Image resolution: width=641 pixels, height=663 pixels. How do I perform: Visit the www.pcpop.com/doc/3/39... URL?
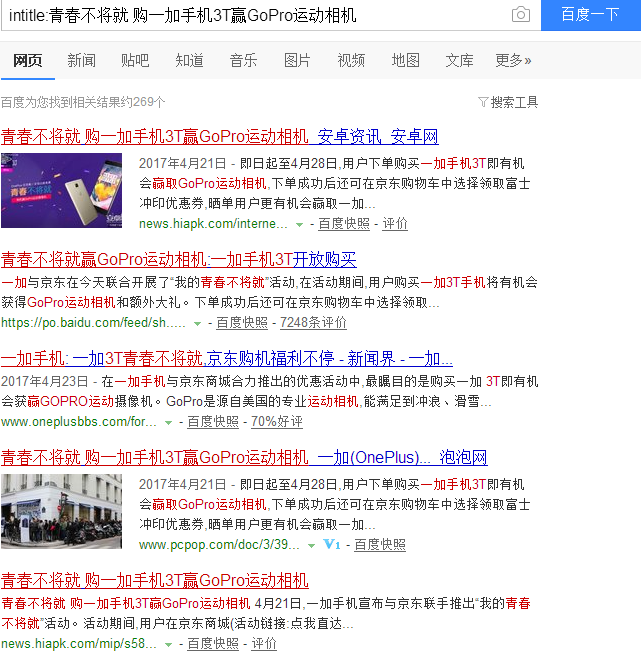(x=219, y=545)
